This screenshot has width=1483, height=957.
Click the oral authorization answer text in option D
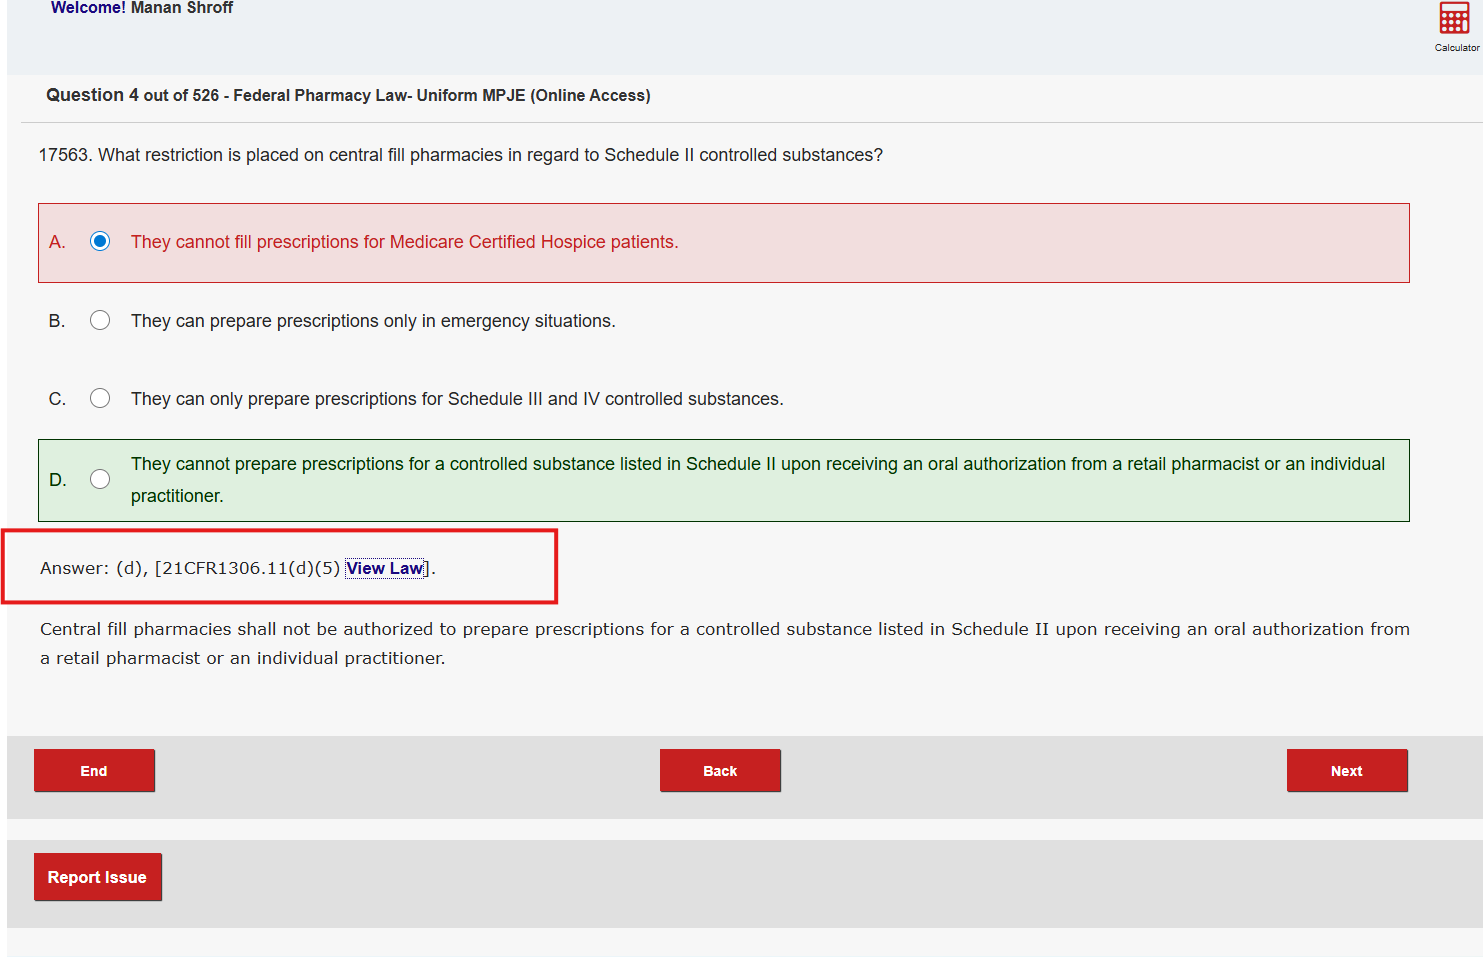[757, 465]
